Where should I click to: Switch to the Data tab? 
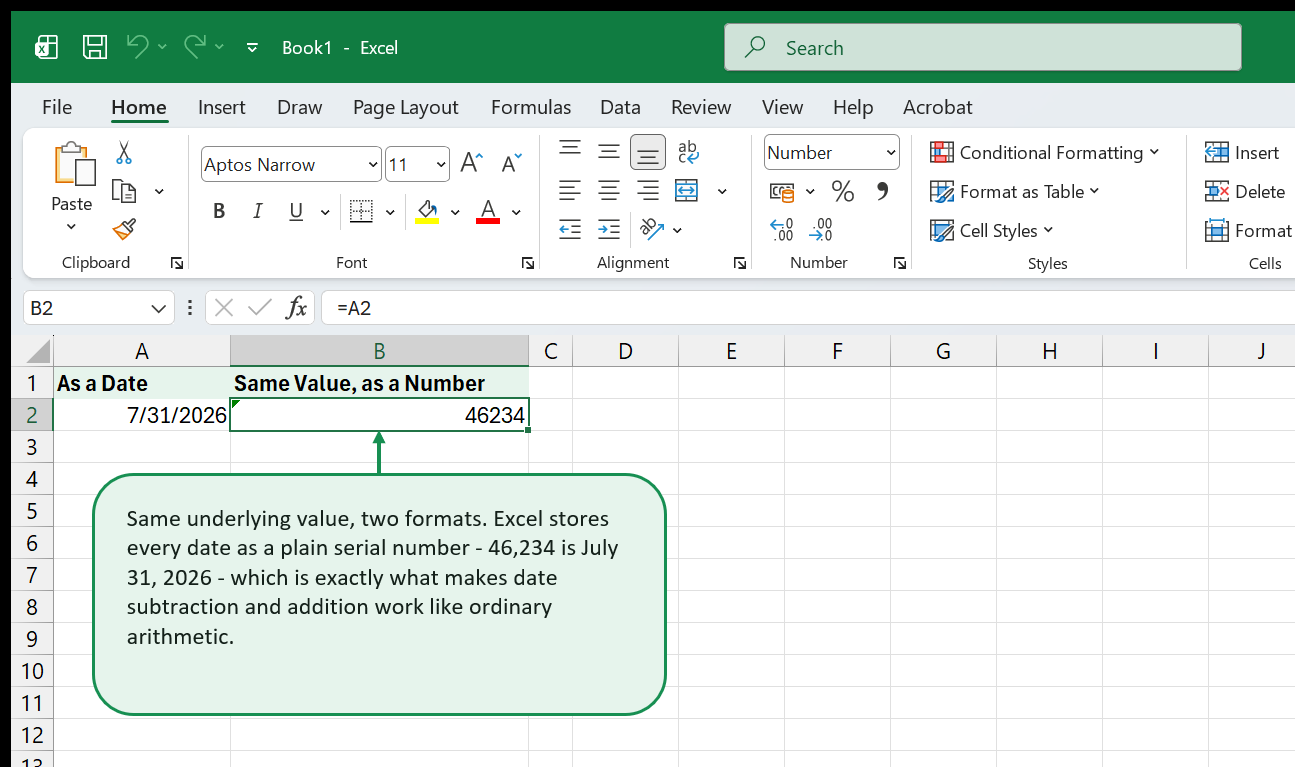pos(620,107)
